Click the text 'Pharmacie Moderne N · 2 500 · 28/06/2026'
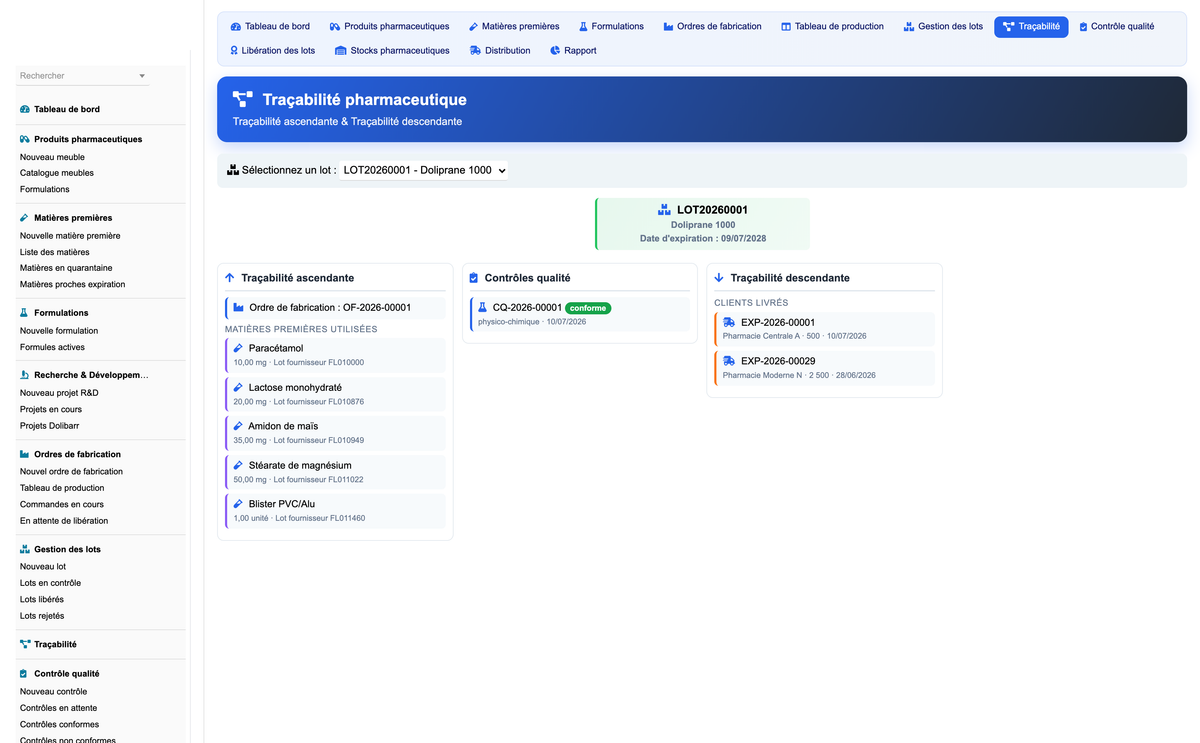This screenshot has width=1200, height=743. (x=799, y=375)
